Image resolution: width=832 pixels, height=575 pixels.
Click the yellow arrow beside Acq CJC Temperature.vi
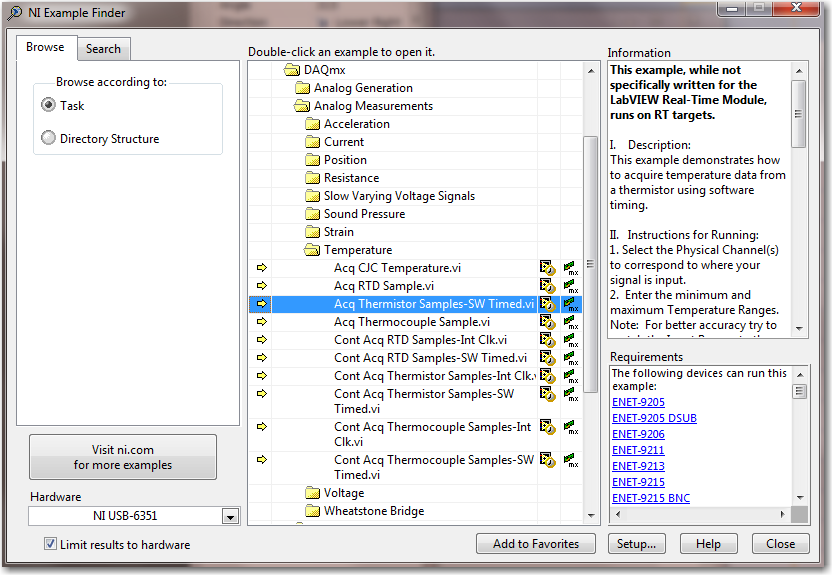pos(262,268)
